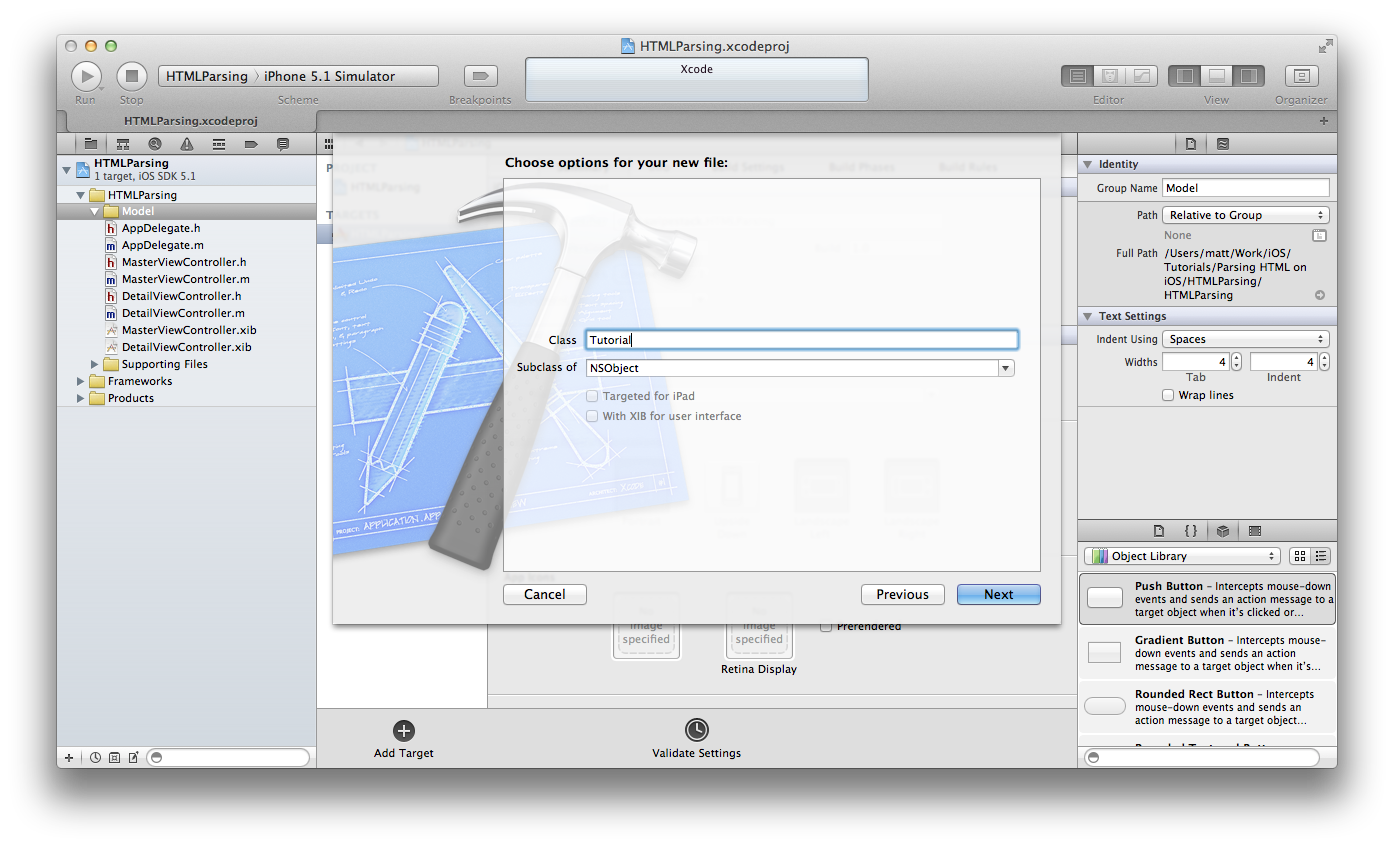Open the Symbol navigator icon
This screenshot has width=1394, height=847.
123,143
